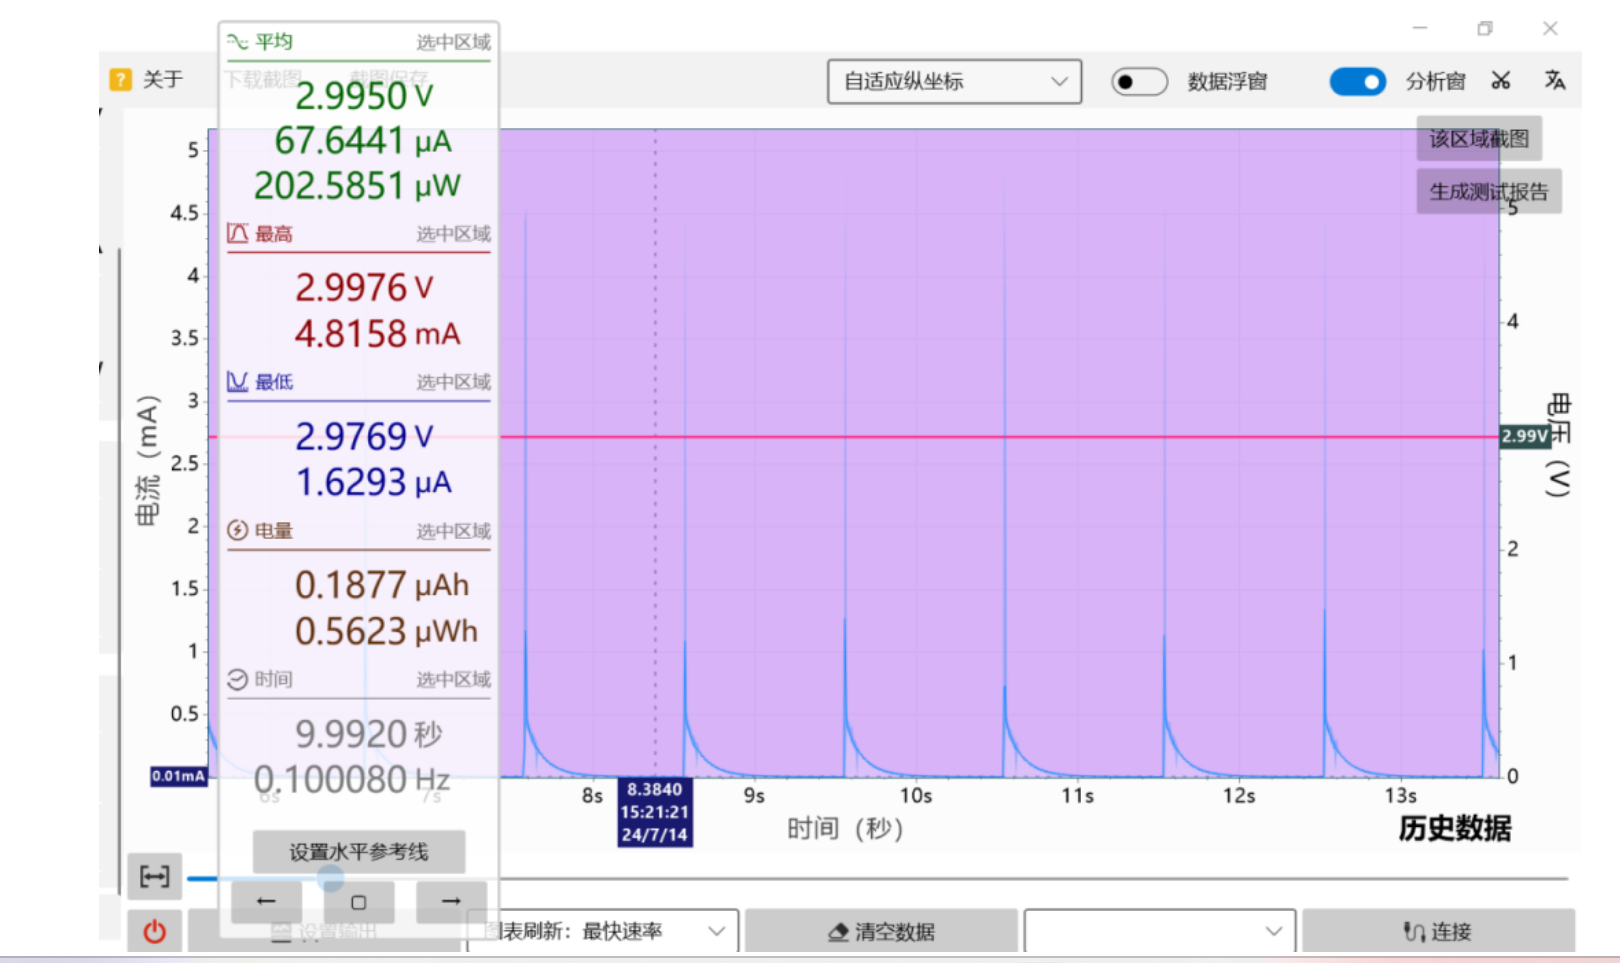Open the language translation icon
The width and height of the screenshot is (1620, 963).
[x=1554, y=80]
